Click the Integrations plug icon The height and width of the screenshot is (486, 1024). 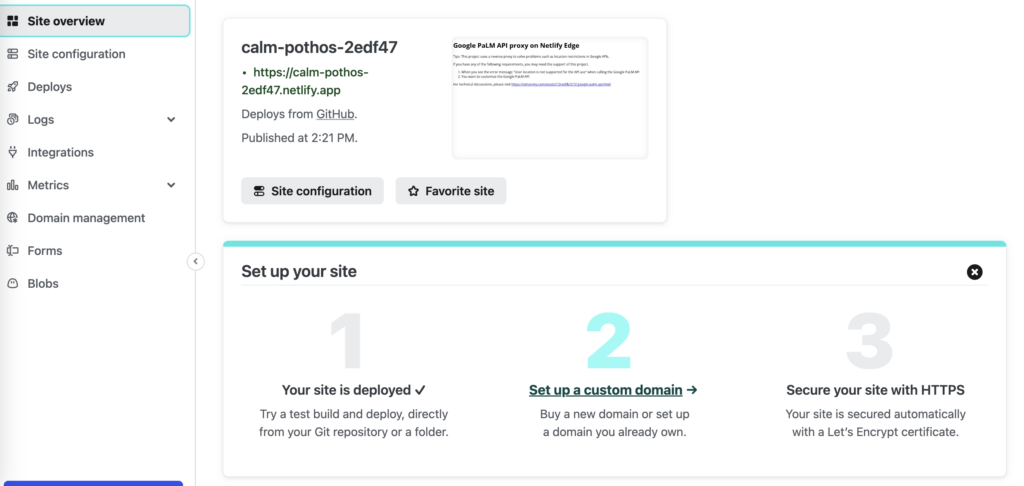pyautogui.click(x=12, y=152)
